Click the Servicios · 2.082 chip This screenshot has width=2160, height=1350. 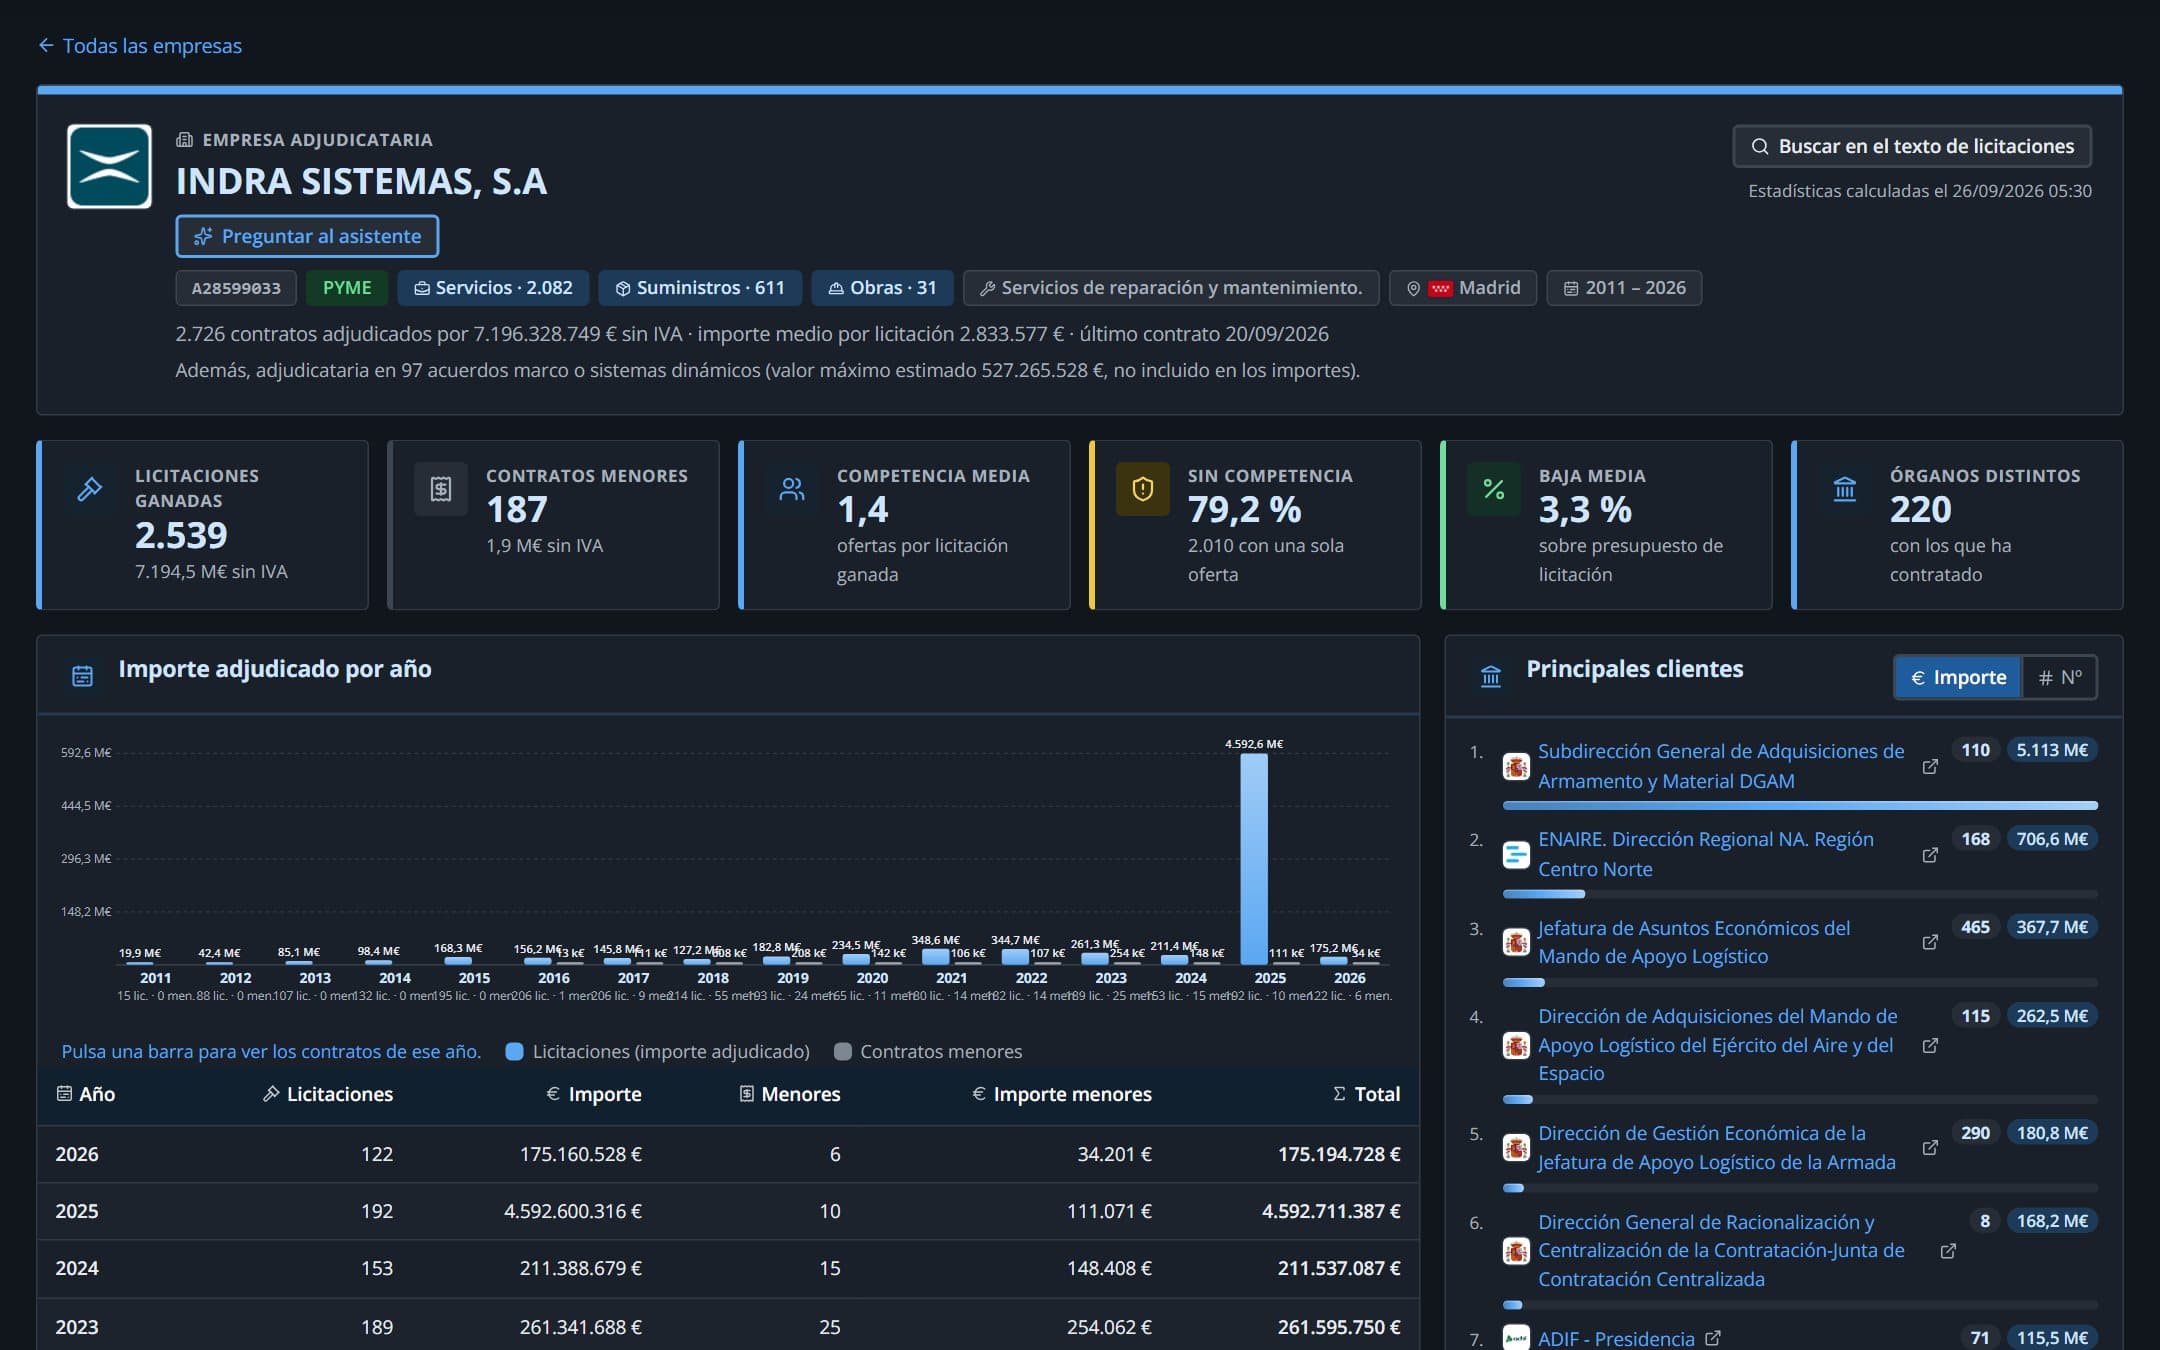pos(493,288)
